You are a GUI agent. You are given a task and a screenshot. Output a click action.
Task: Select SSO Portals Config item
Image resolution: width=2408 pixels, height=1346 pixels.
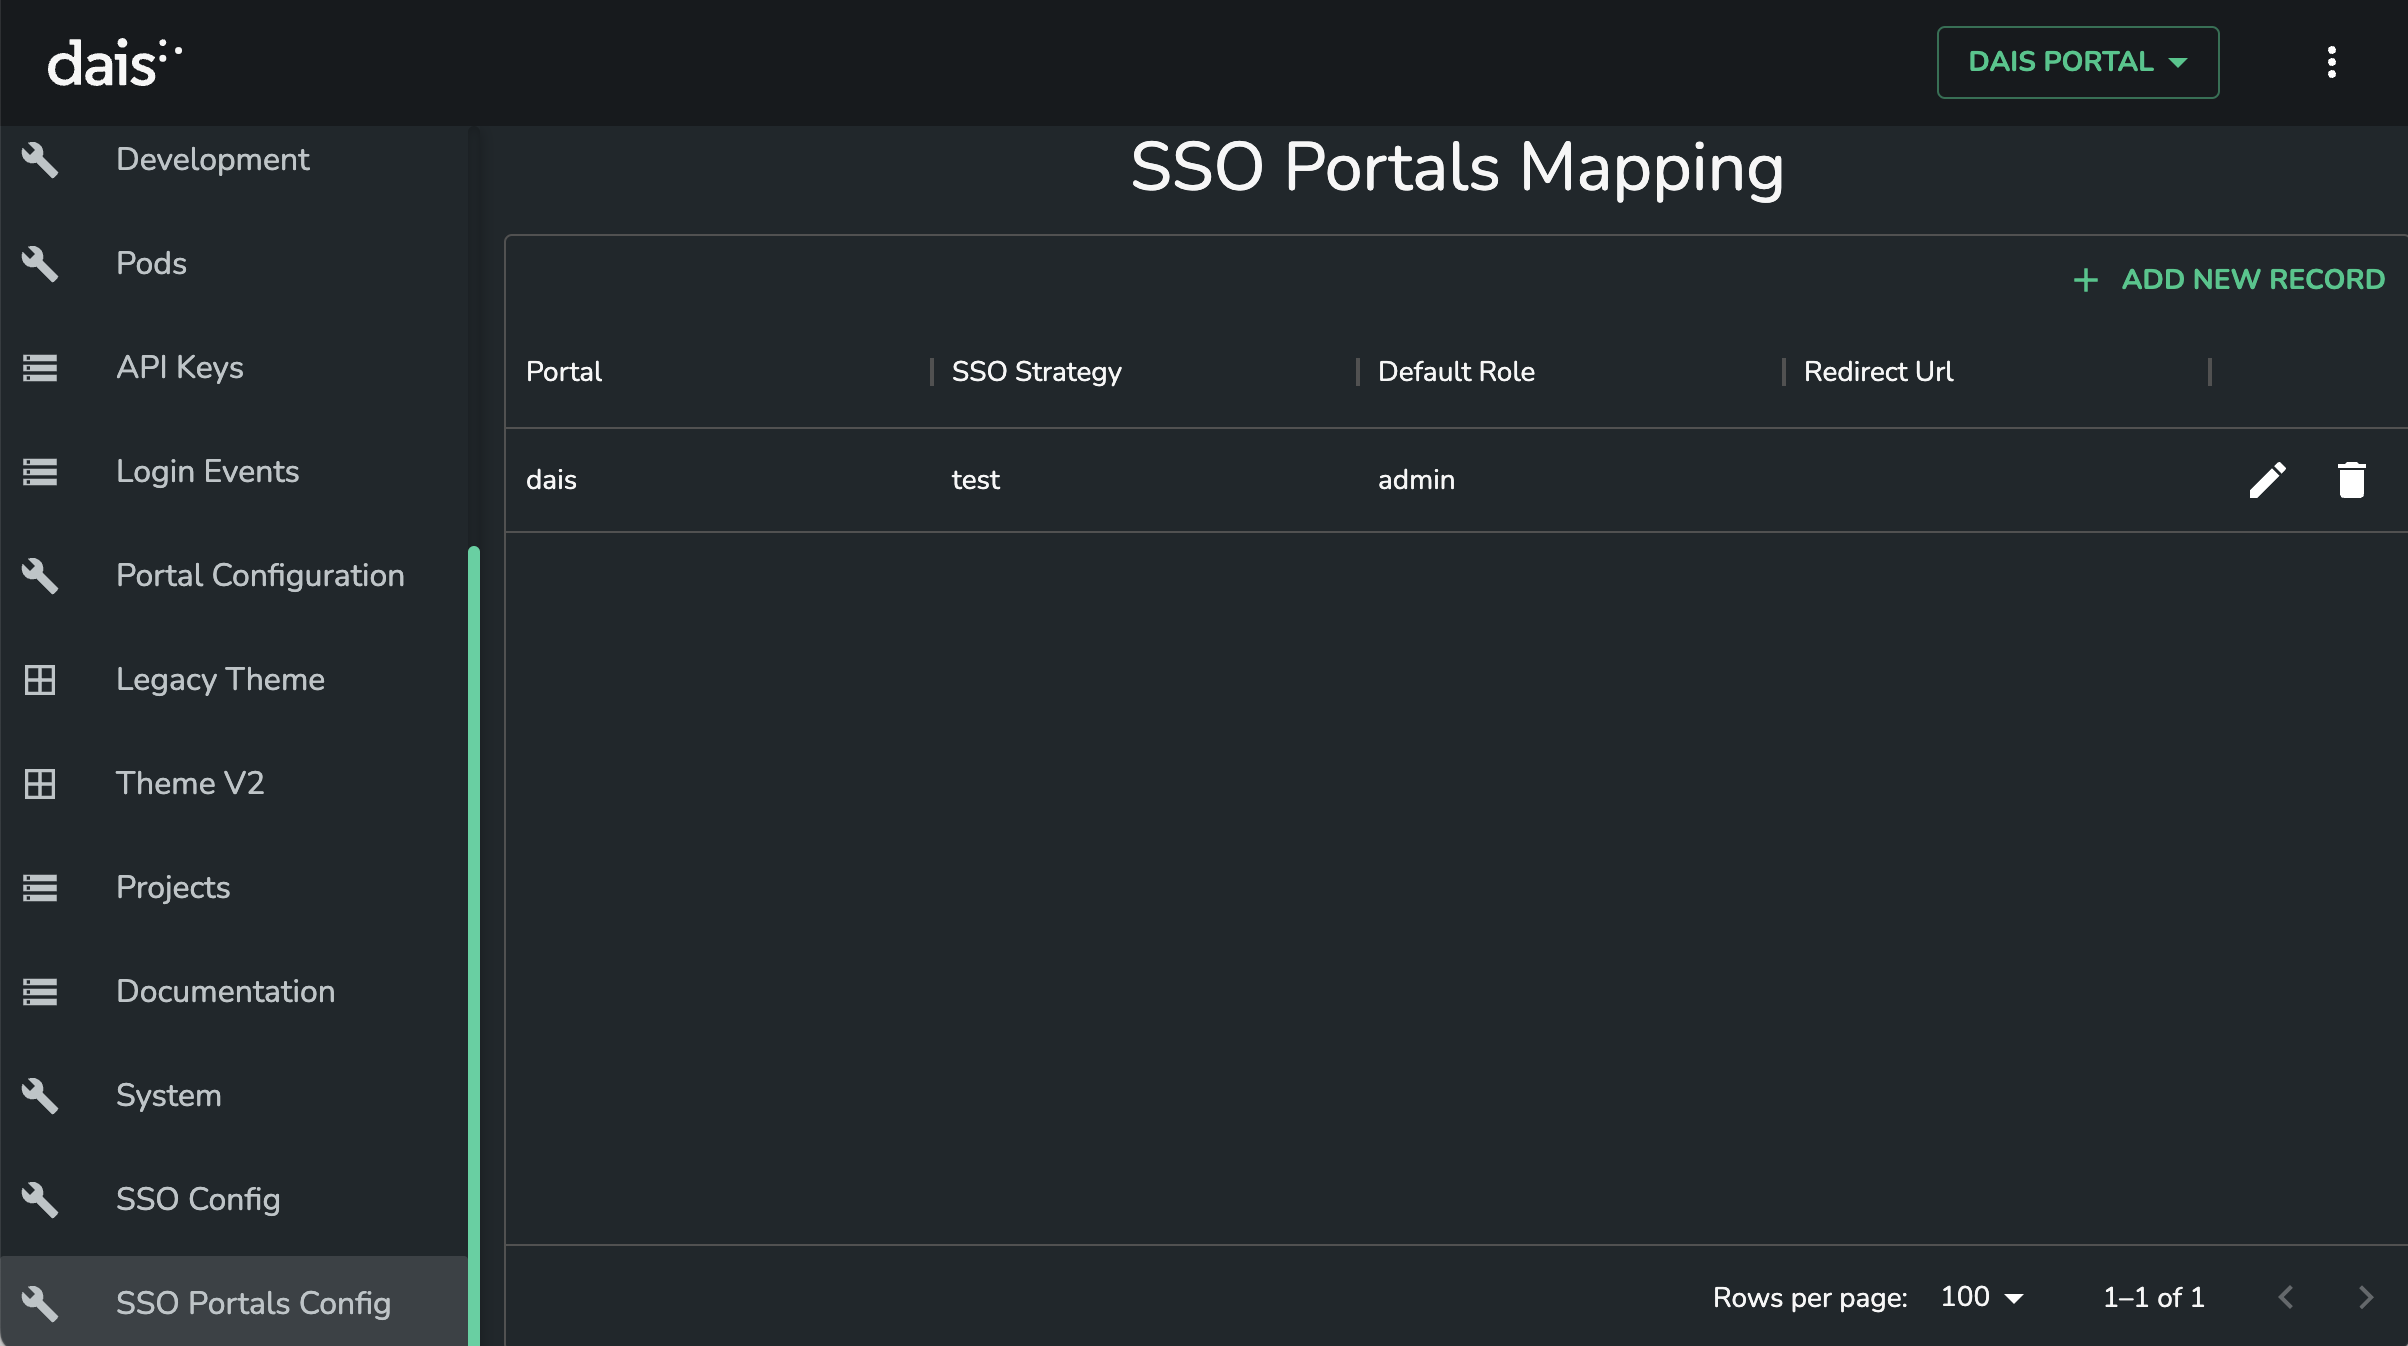click(233, 1301)
